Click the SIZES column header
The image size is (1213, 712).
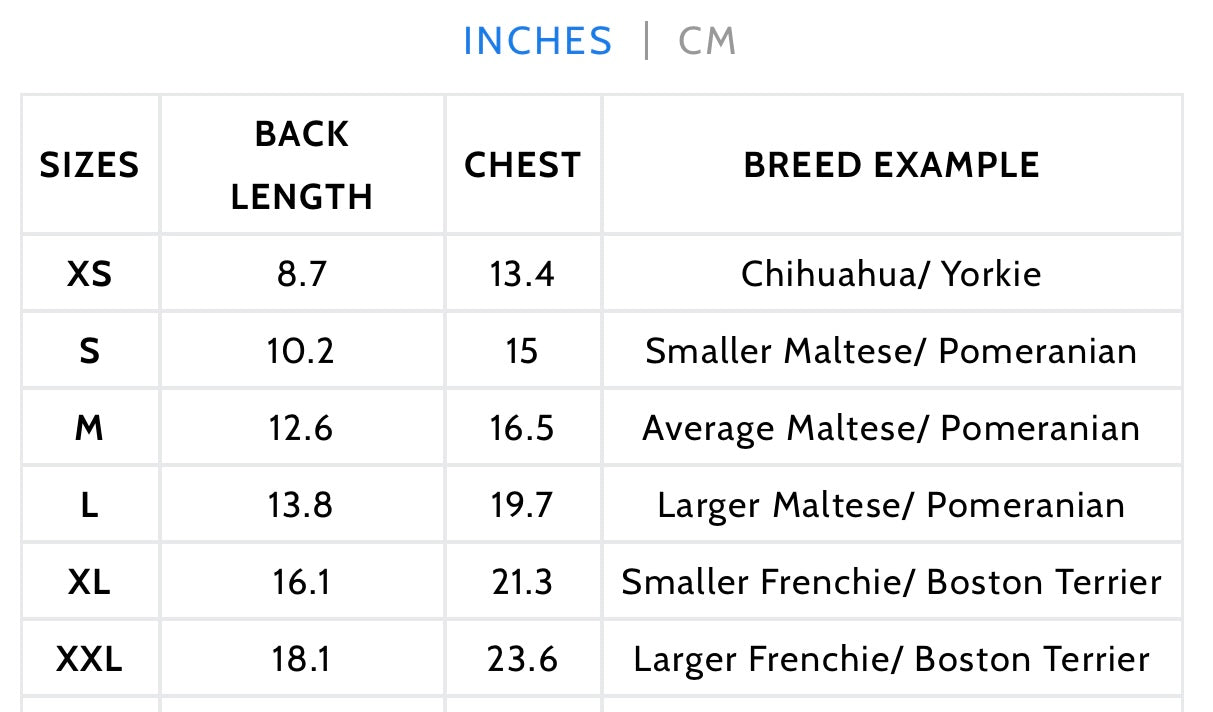(x=89, y=165)
